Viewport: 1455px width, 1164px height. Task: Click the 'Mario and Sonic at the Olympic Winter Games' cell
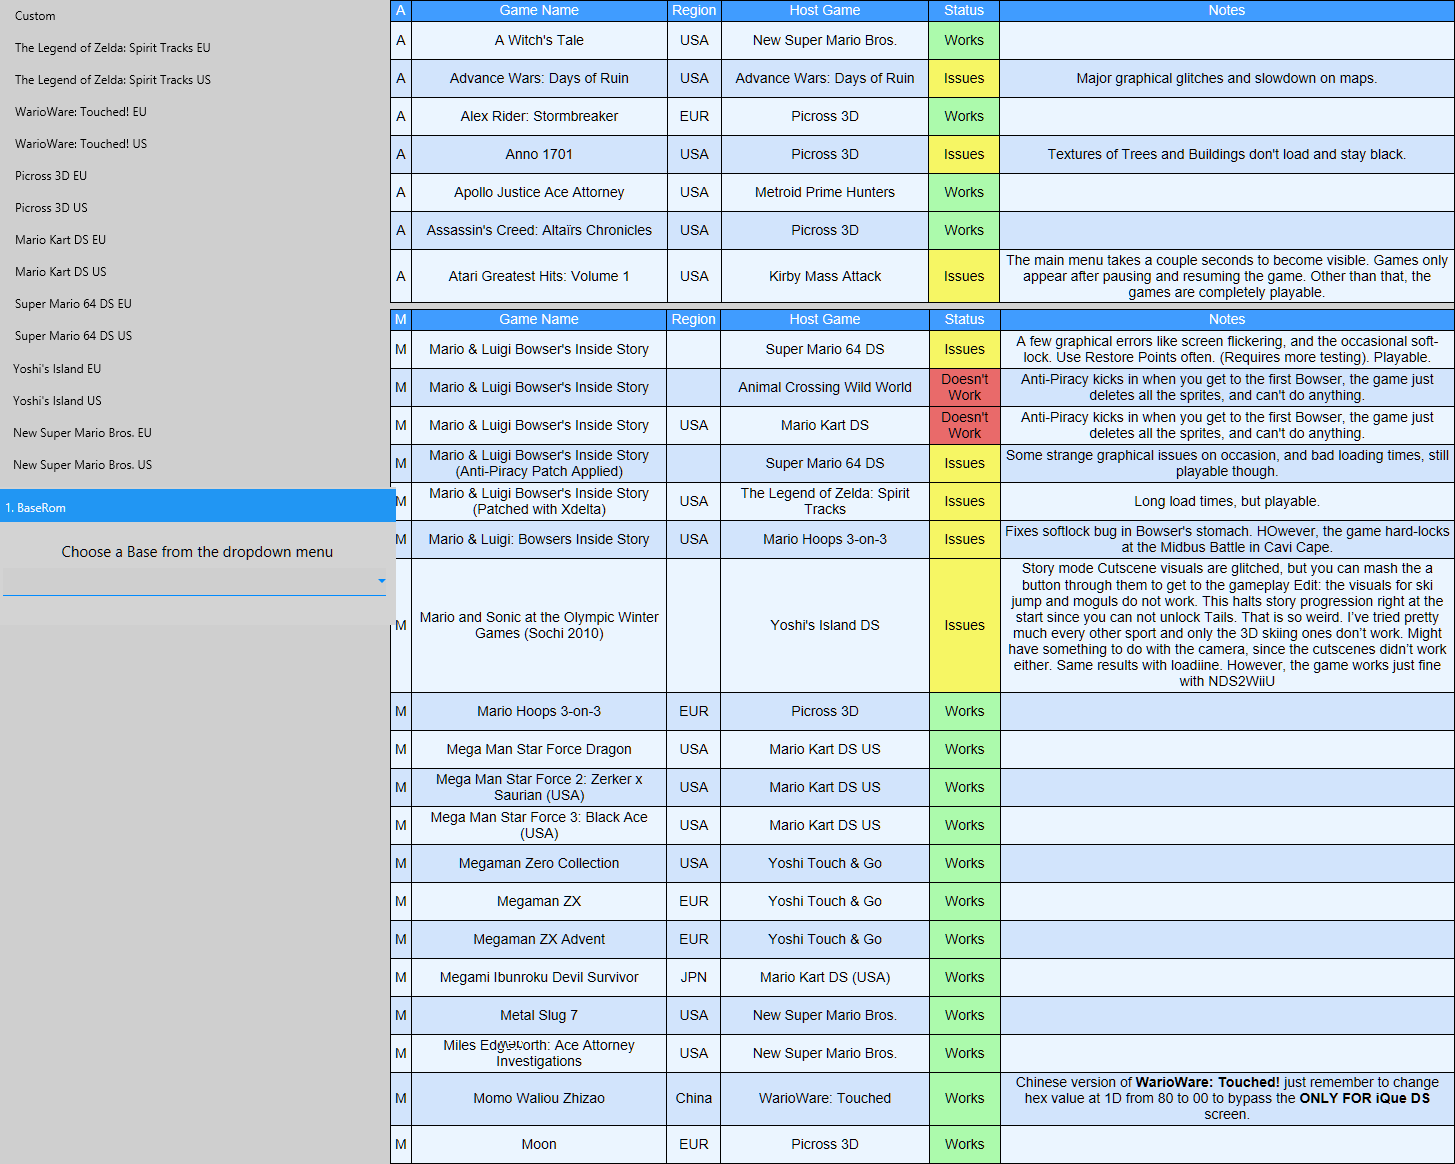pyautogui.click(x=539, y=626)
